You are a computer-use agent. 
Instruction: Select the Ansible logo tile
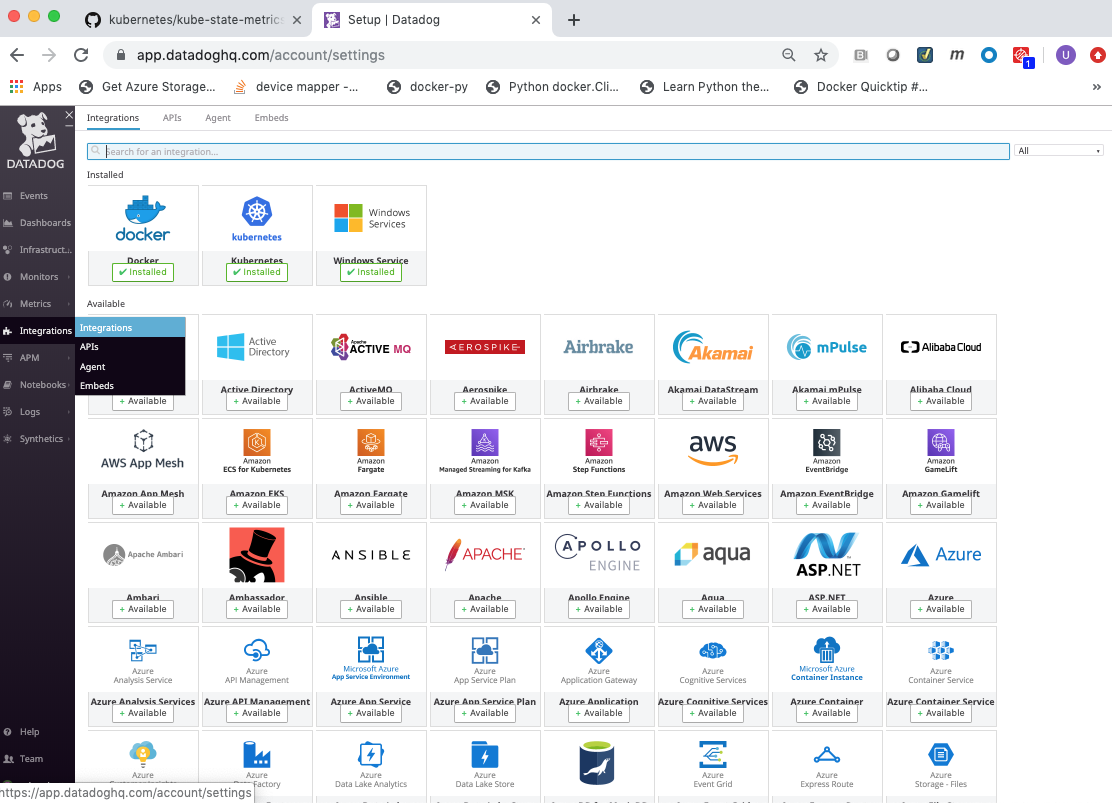(371, 555)
